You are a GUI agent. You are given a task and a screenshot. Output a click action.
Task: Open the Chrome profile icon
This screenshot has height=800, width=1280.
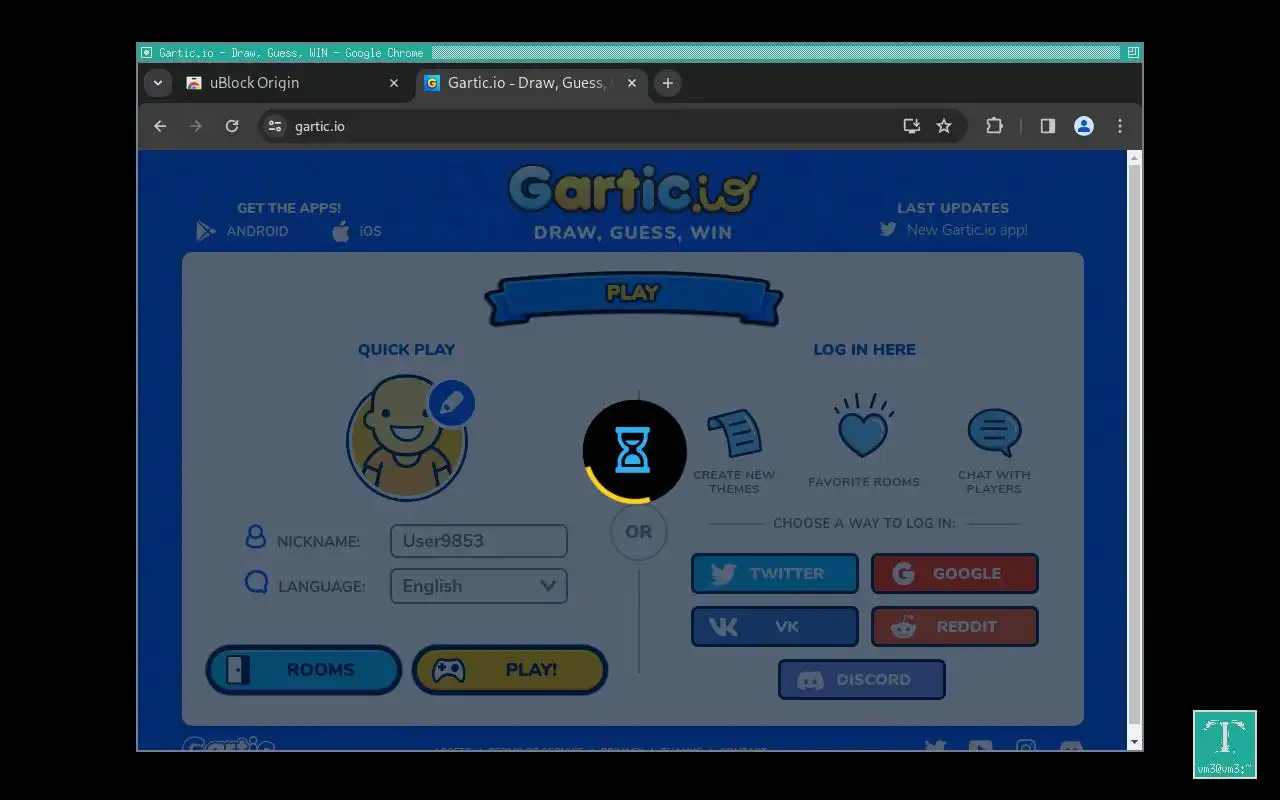[x=1084, y=126]
